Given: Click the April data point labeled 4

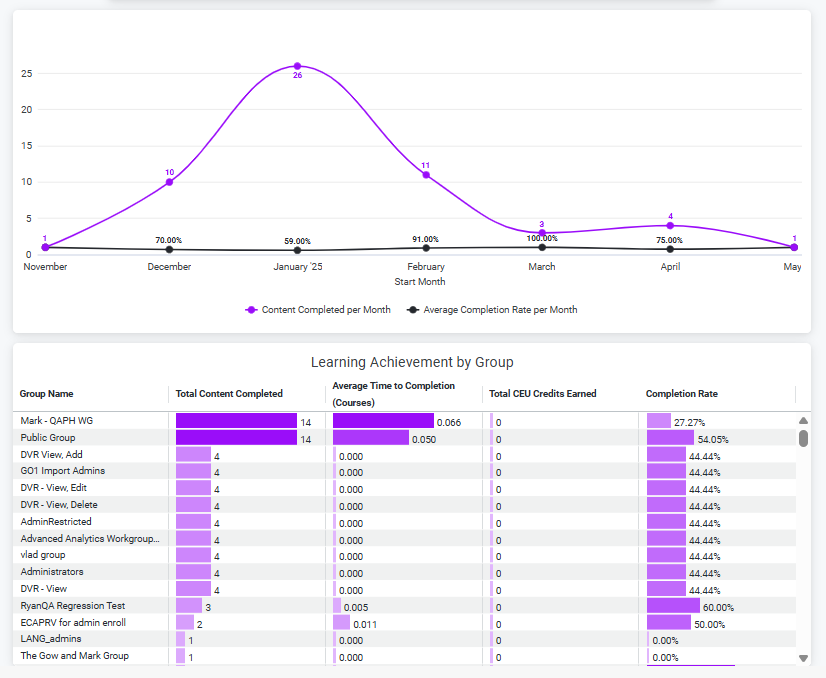Looking at the screenshot, I should click(670, 225).
